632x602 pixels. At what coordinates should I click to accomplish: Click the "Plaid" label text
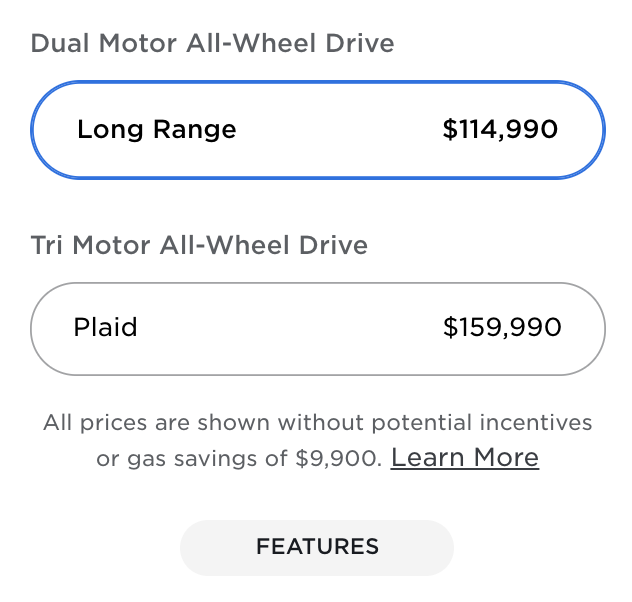[105, 328]
